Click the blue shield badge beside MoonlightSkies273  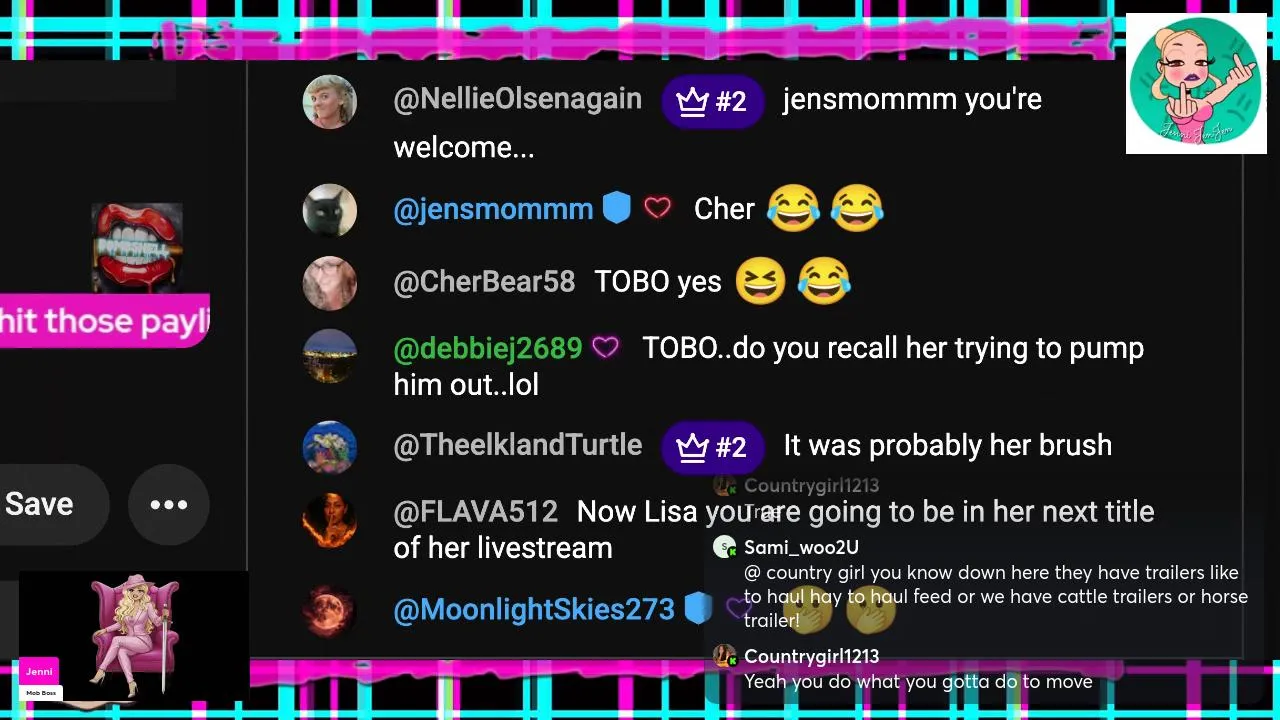coord(697,608)
